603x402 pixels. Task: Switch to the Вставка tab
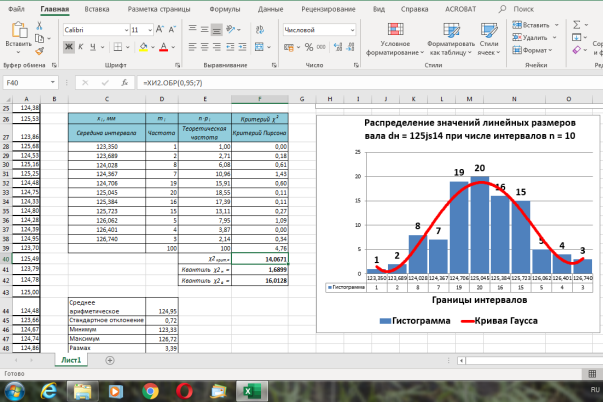click(x=97, y=9)
